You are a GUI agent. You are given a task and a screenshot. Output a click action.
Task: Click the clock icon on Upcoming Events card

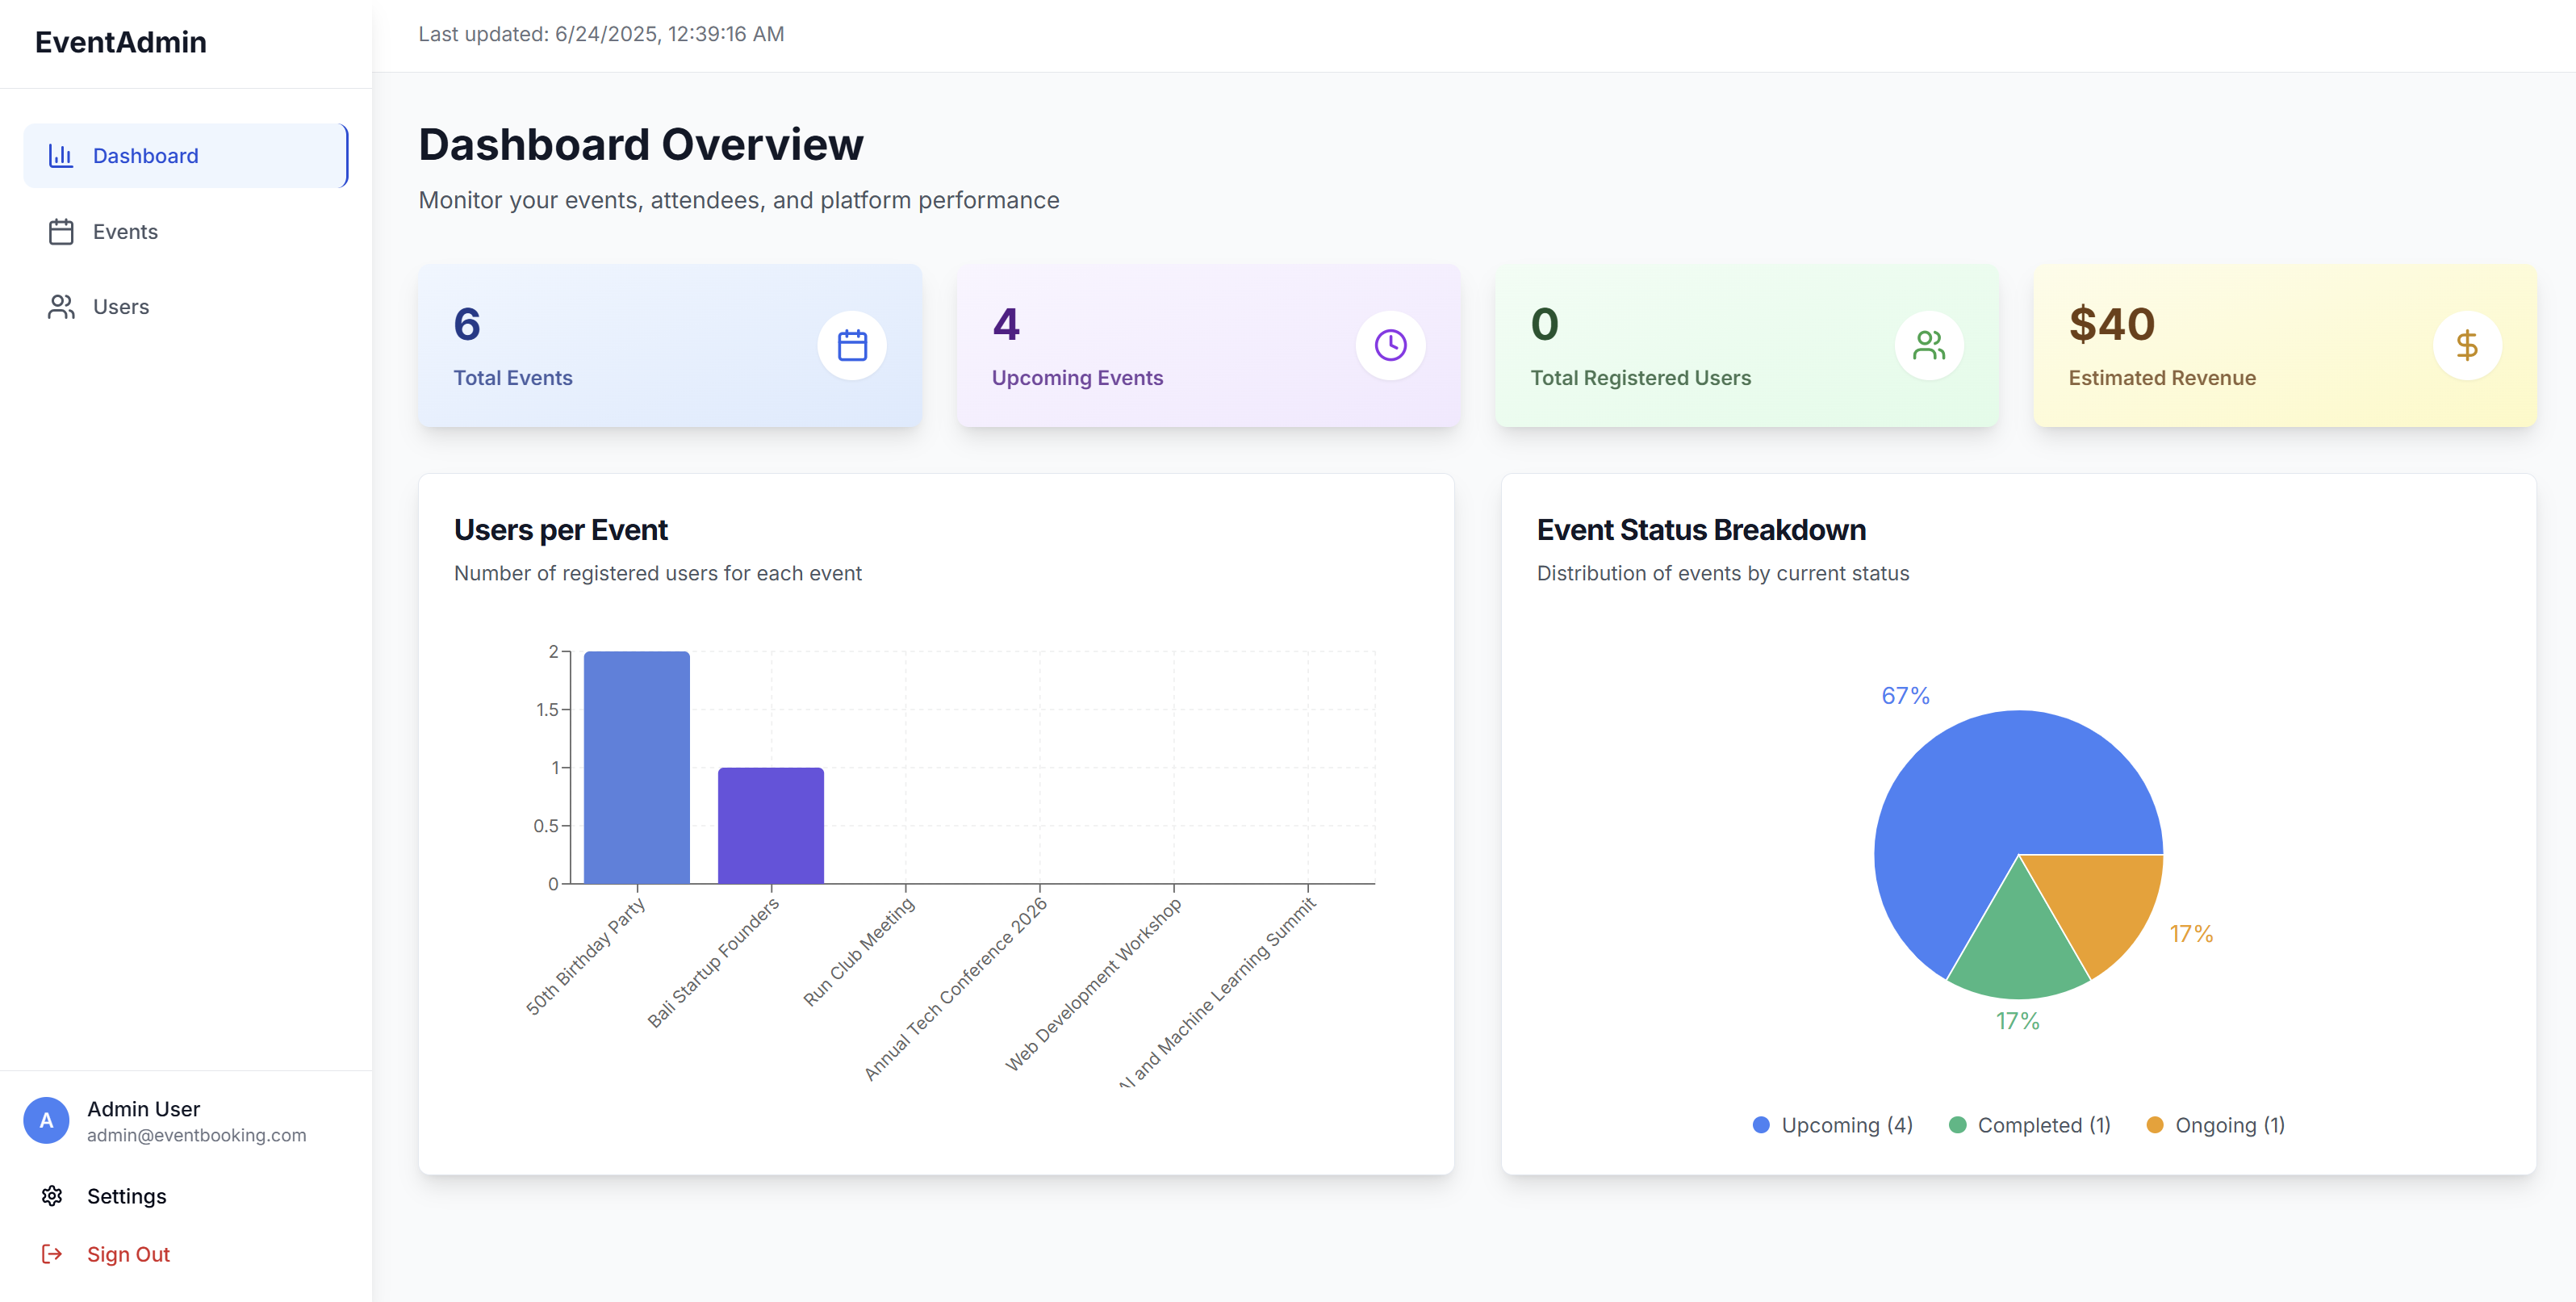click(1390, 344)
